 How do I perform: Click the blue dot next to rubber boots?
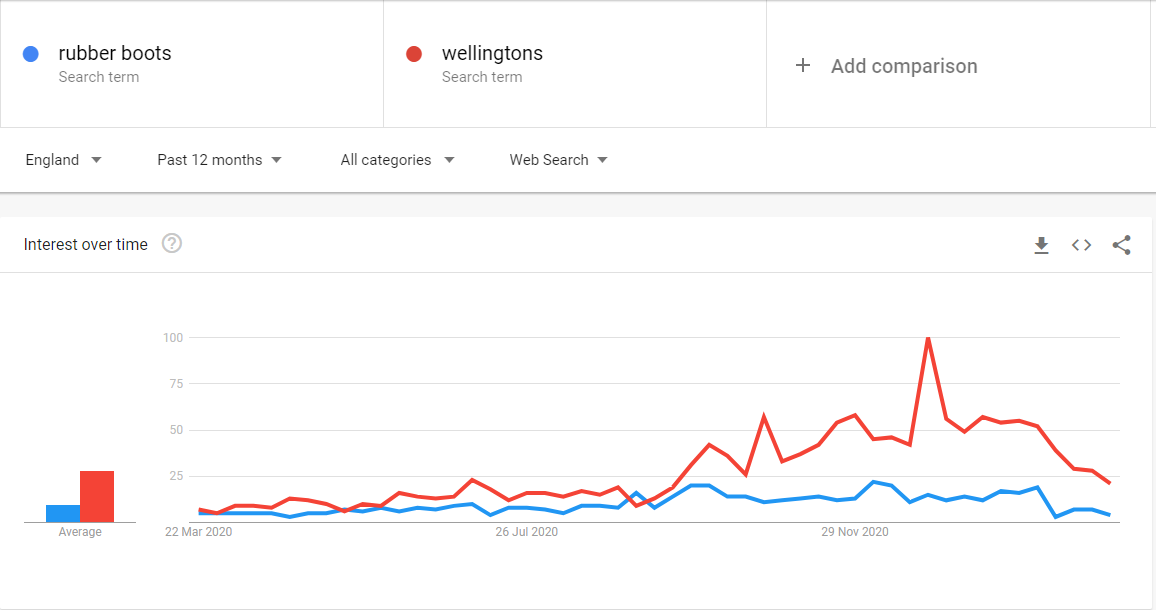[31, 54]
